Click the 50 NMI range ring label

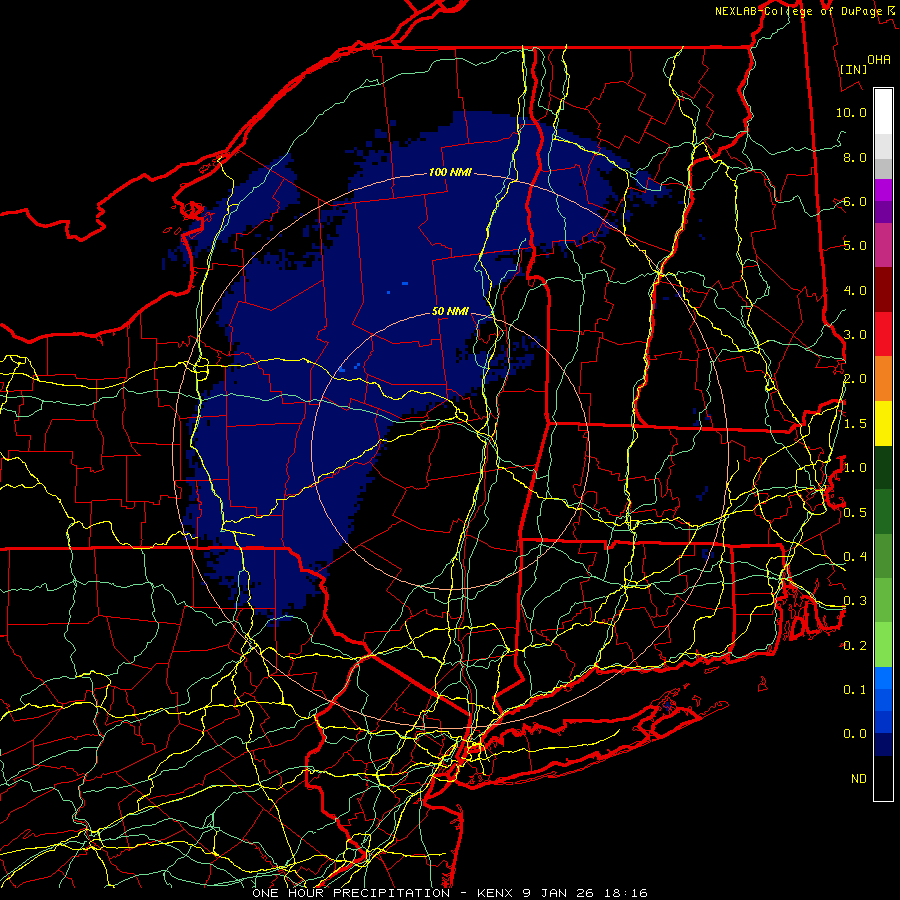450,311
